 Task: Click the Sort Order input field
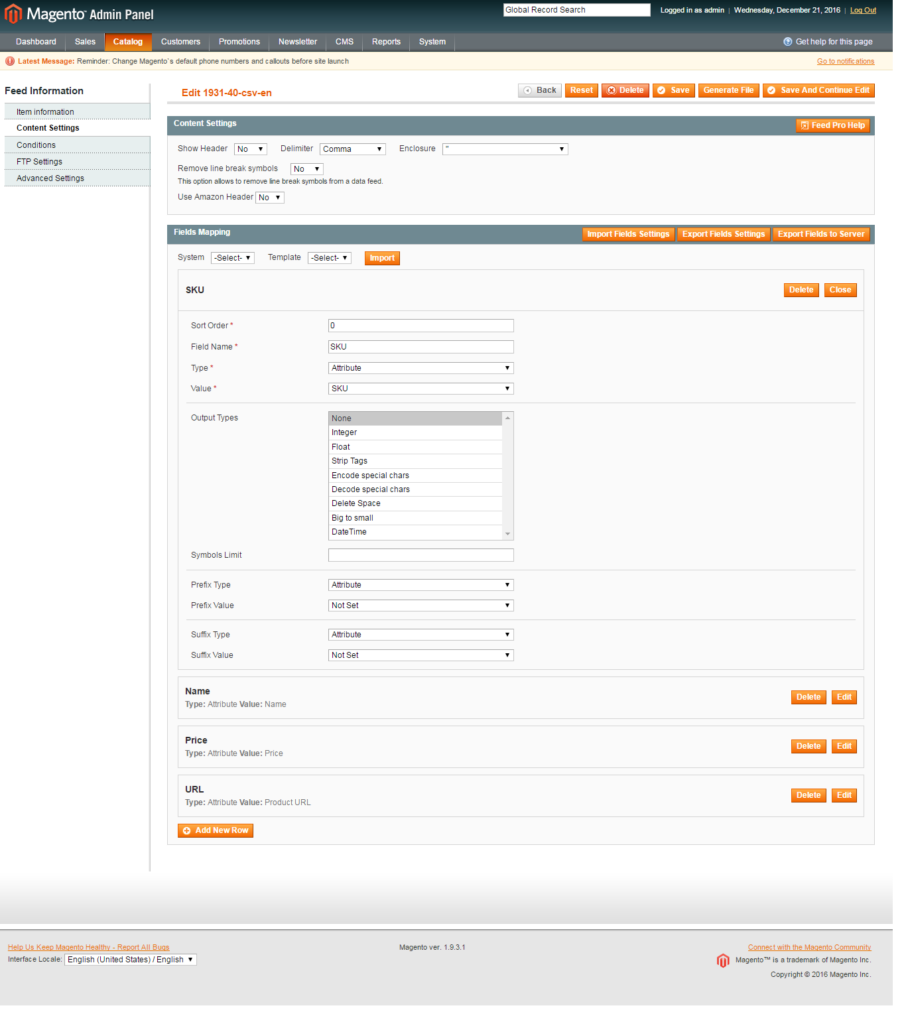click(x=421, y=326)
